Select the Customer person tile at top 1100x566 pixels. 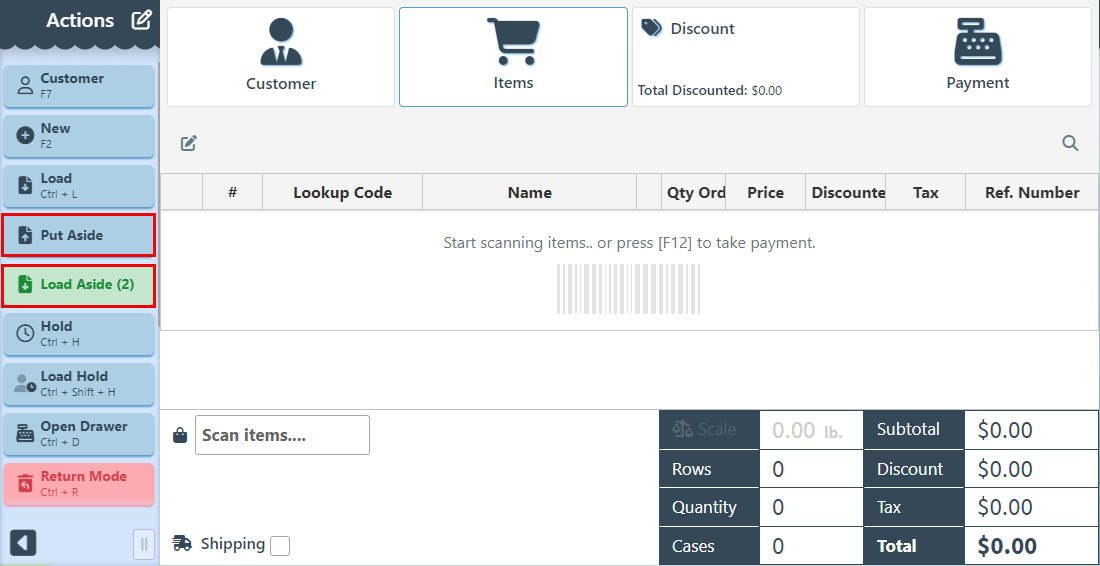point(281,57)
